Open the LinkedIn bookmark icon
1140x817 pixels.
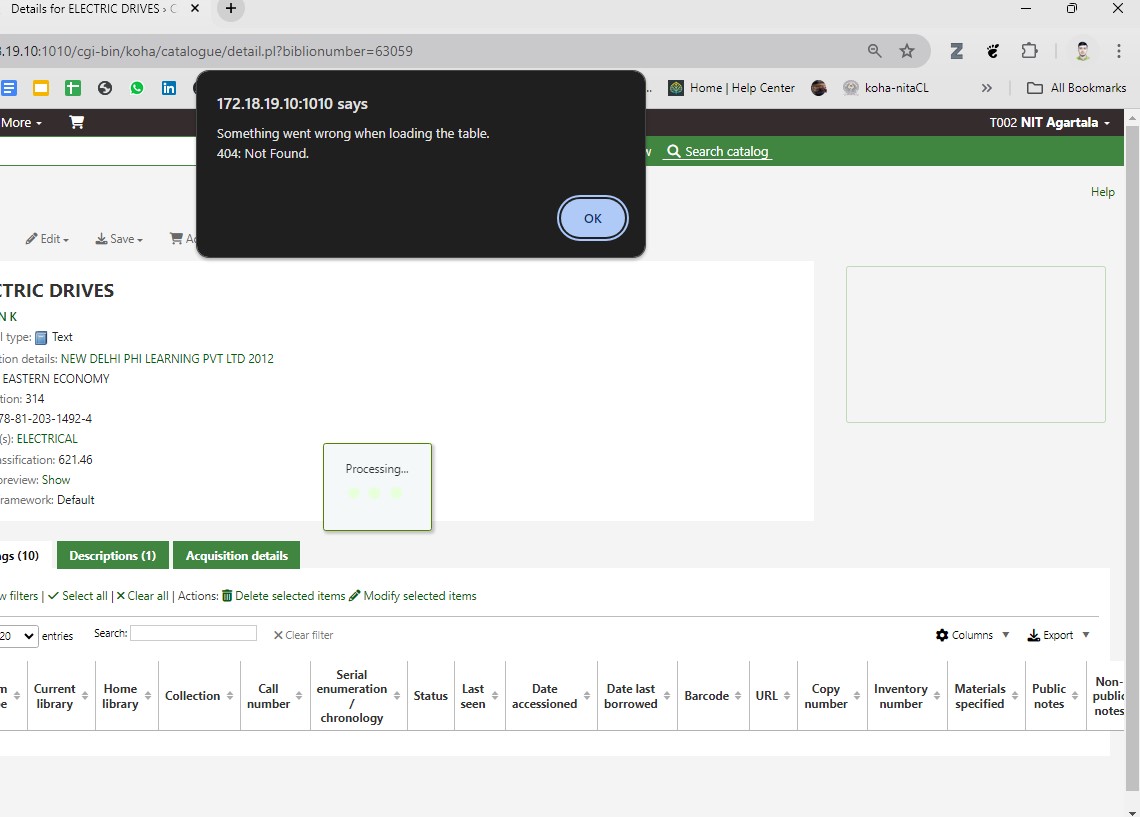[x=169, y=88]
